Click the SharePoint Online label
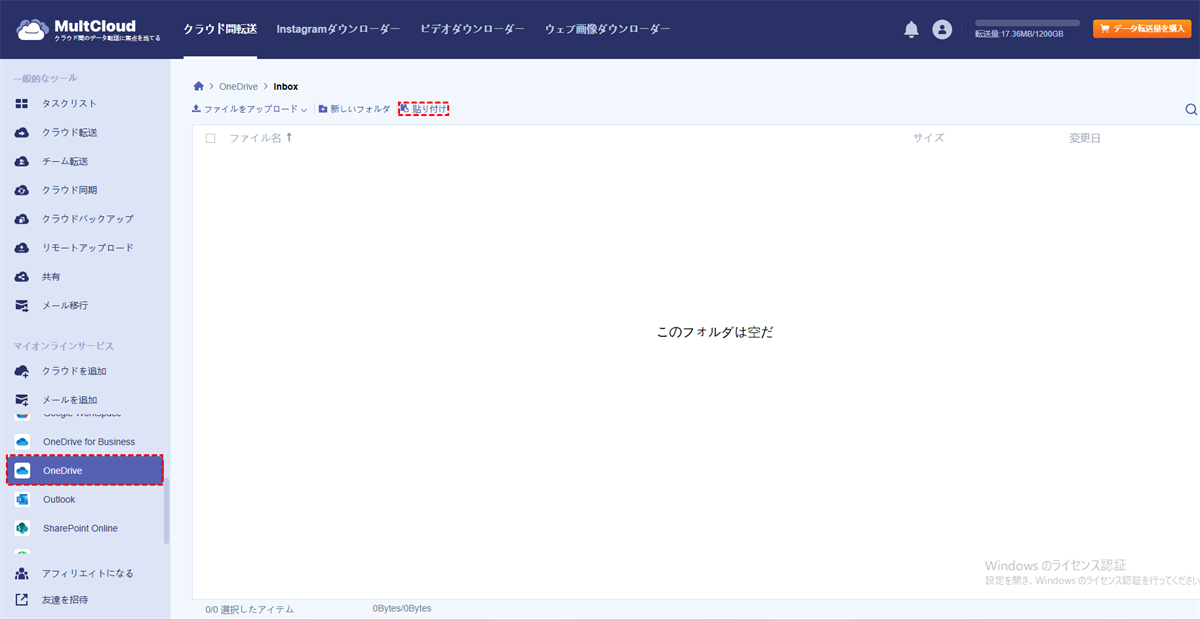The image size is (1200, 620). click(x=80, y=528)
